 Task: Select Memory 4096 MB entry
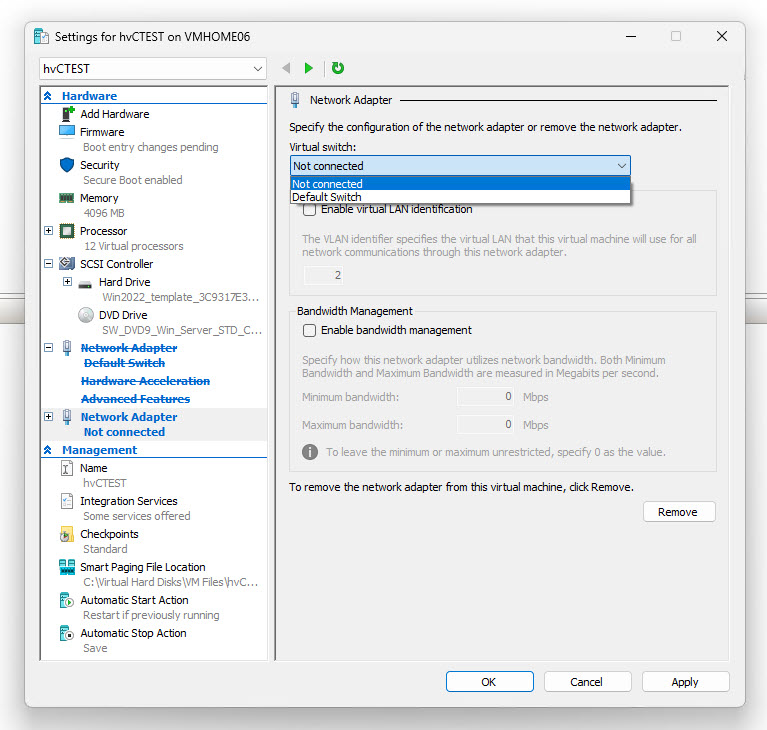click(99, 198)
